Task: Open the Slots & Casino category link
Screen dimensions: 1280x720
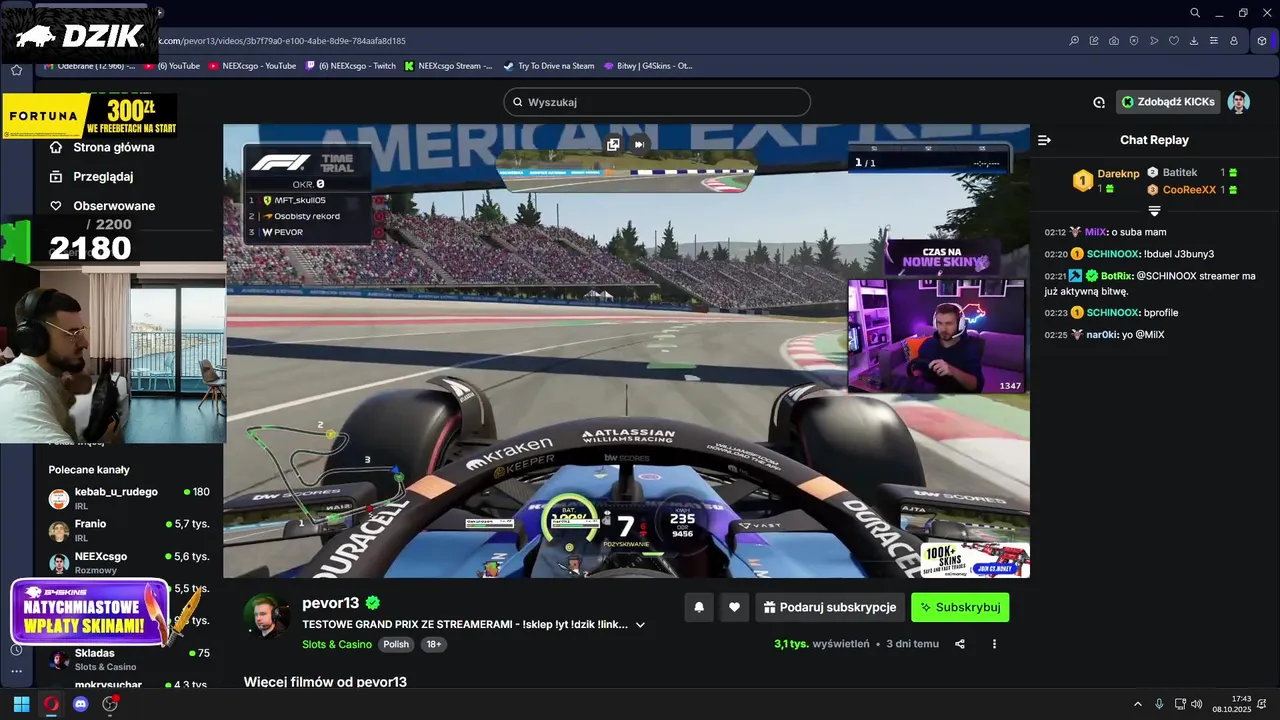Action: coord(337,645)
